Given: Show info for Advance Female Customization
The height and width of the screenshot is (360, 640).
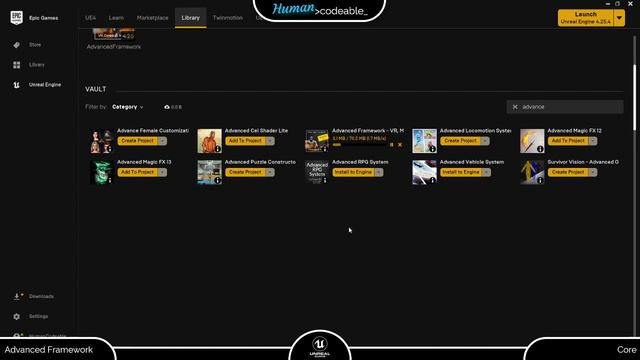Looking at the screenshot, I should [x=110, y=149].
